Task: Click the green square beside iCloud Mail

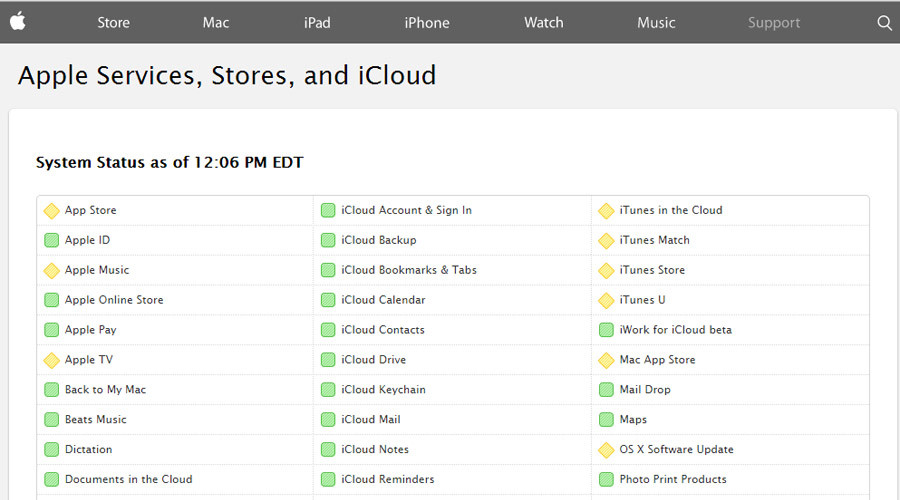Action: [328, 419]
